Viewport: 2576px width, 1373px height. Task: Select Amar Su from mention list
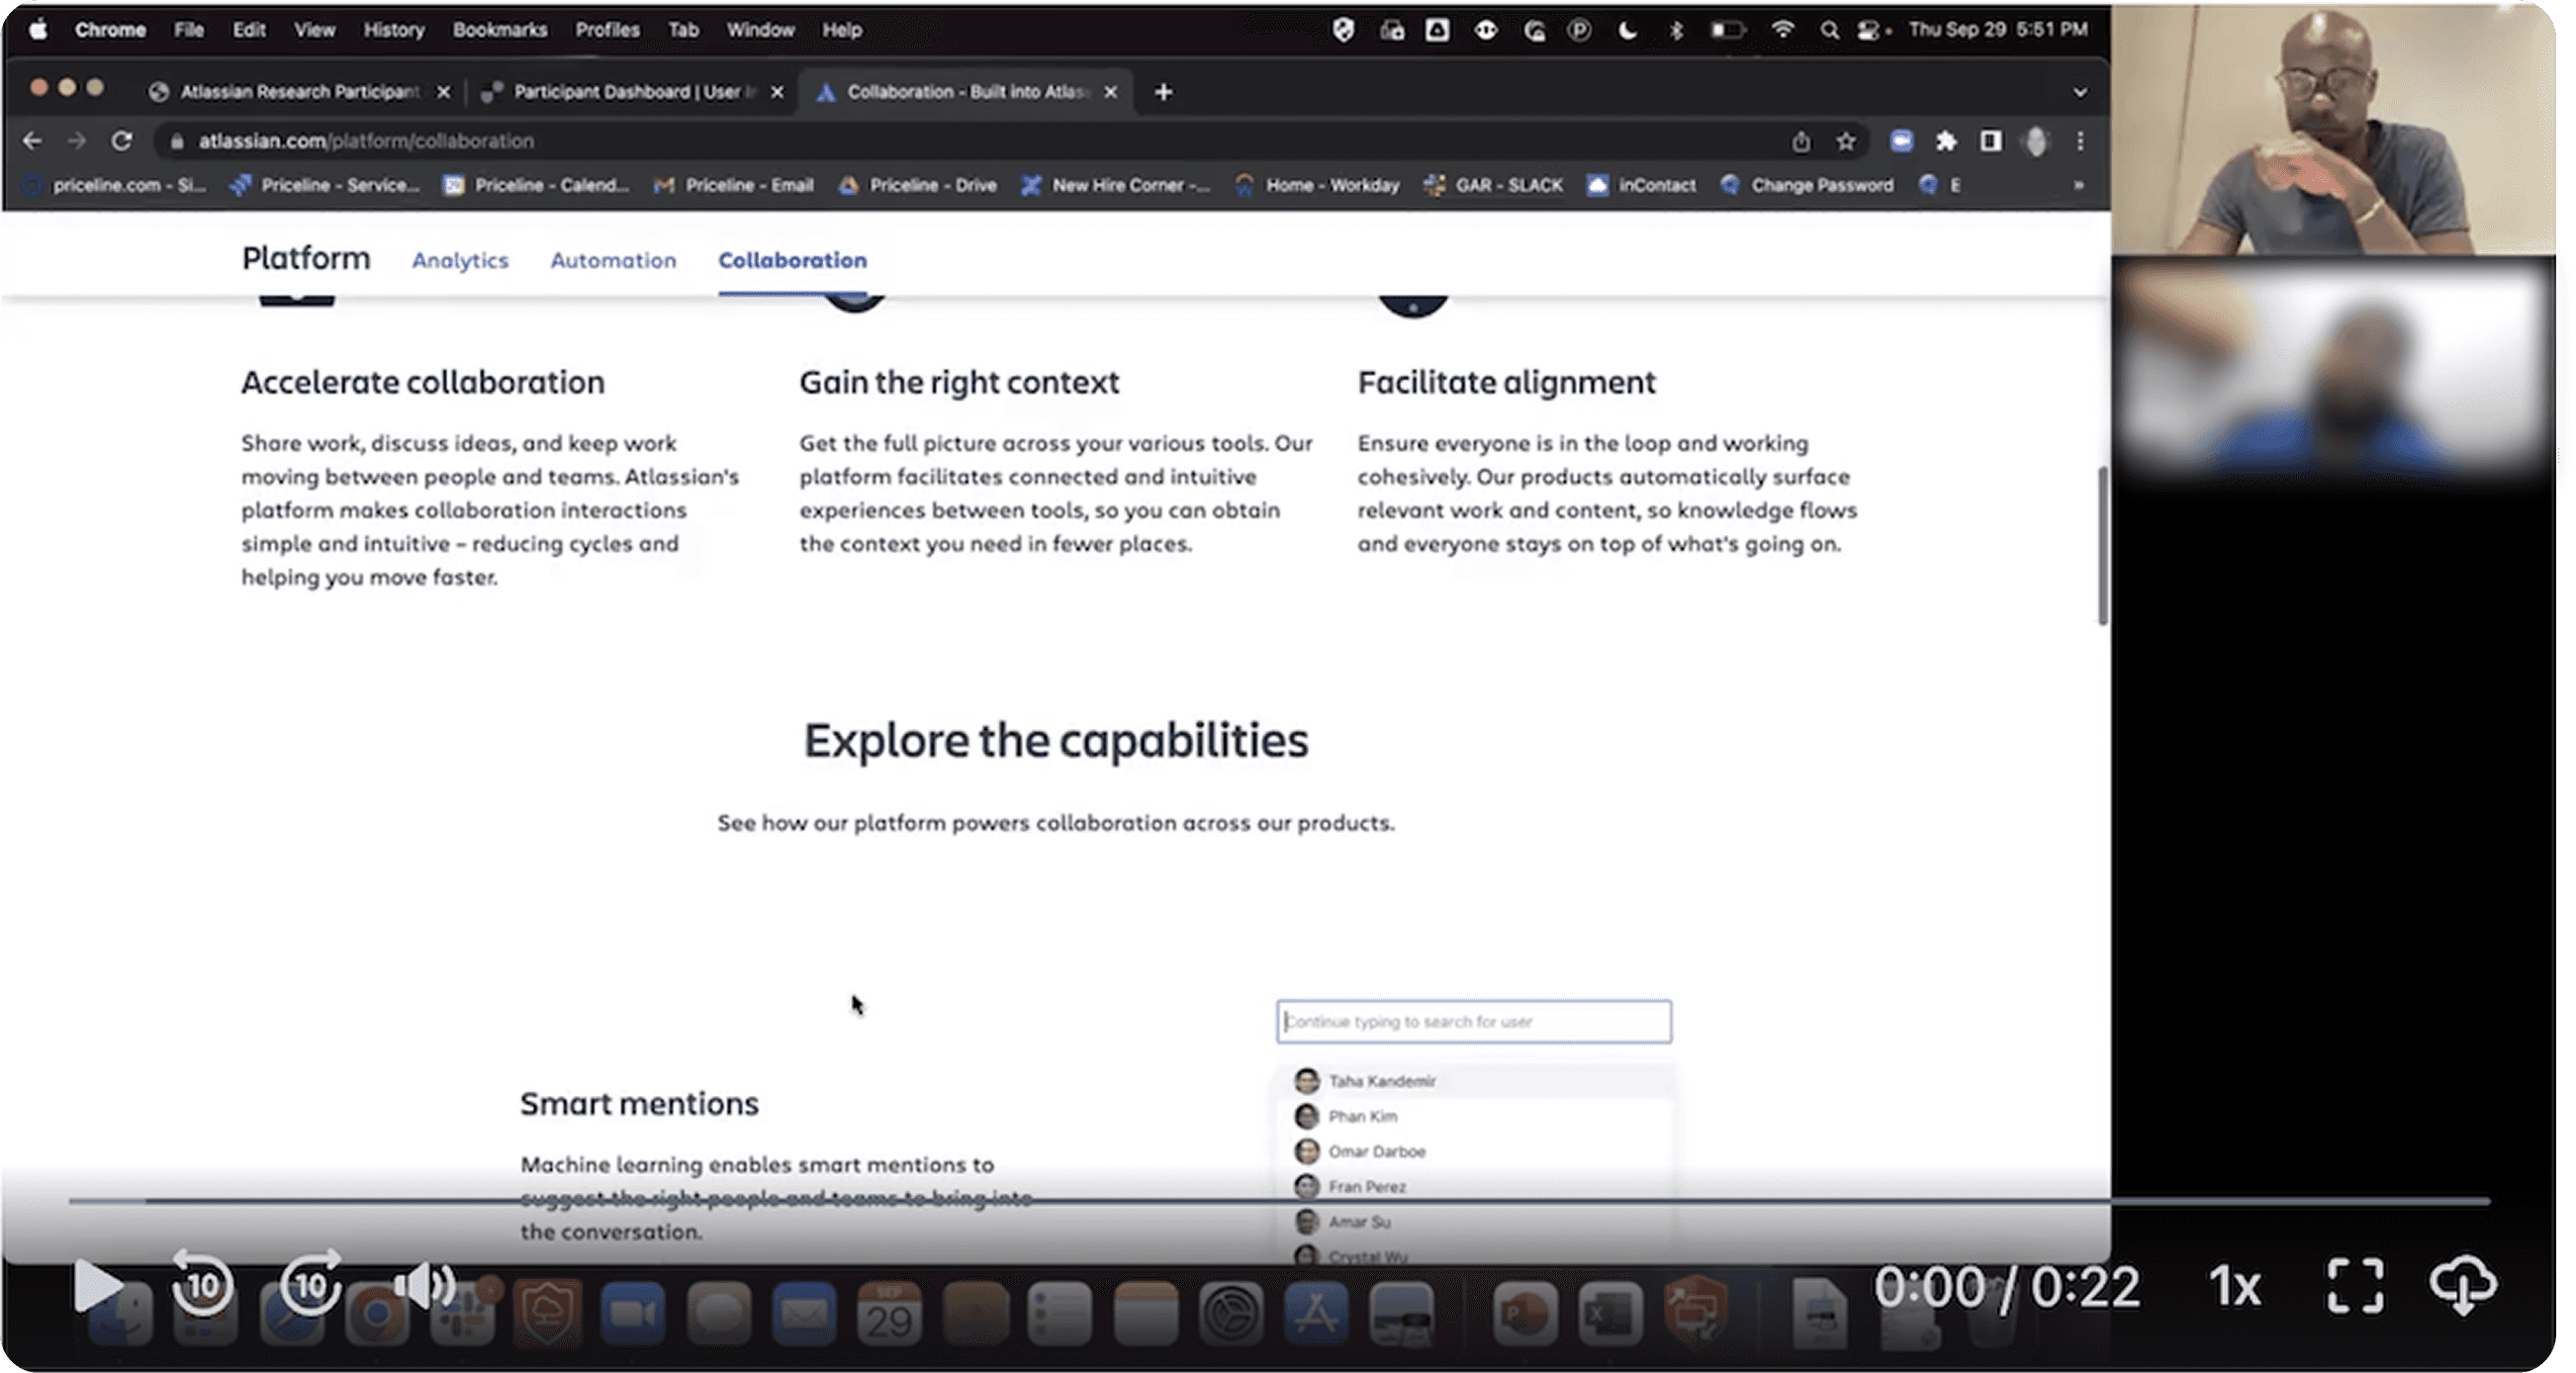[x=1474, y=1222]
